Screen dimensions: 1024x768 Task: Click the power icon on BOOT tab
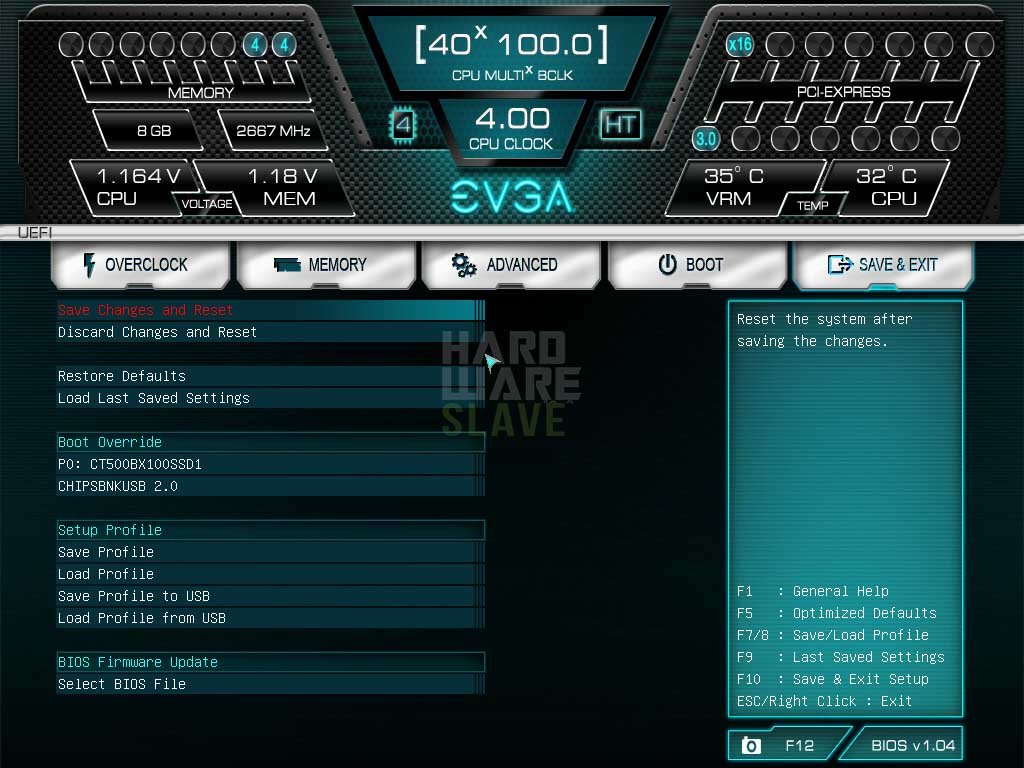coord(667,264)
